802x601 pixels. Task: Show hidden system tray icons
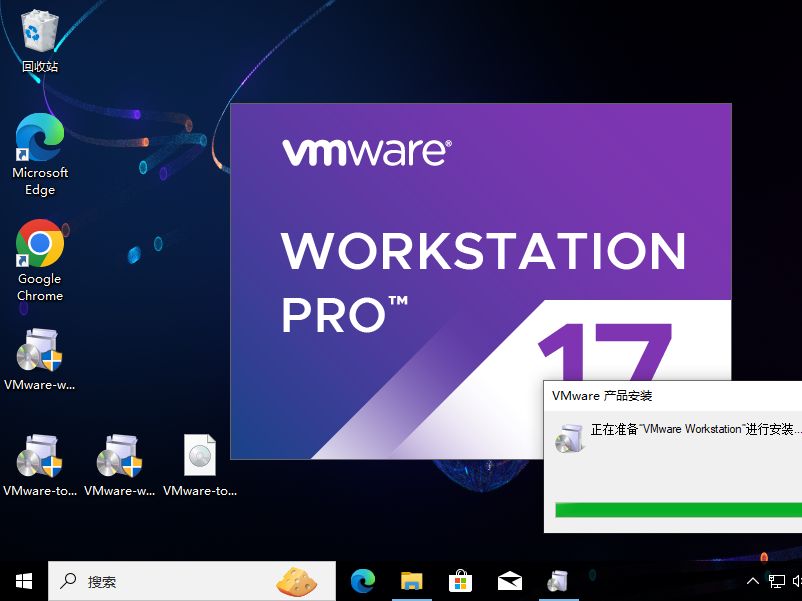click(x=752, y=581)
